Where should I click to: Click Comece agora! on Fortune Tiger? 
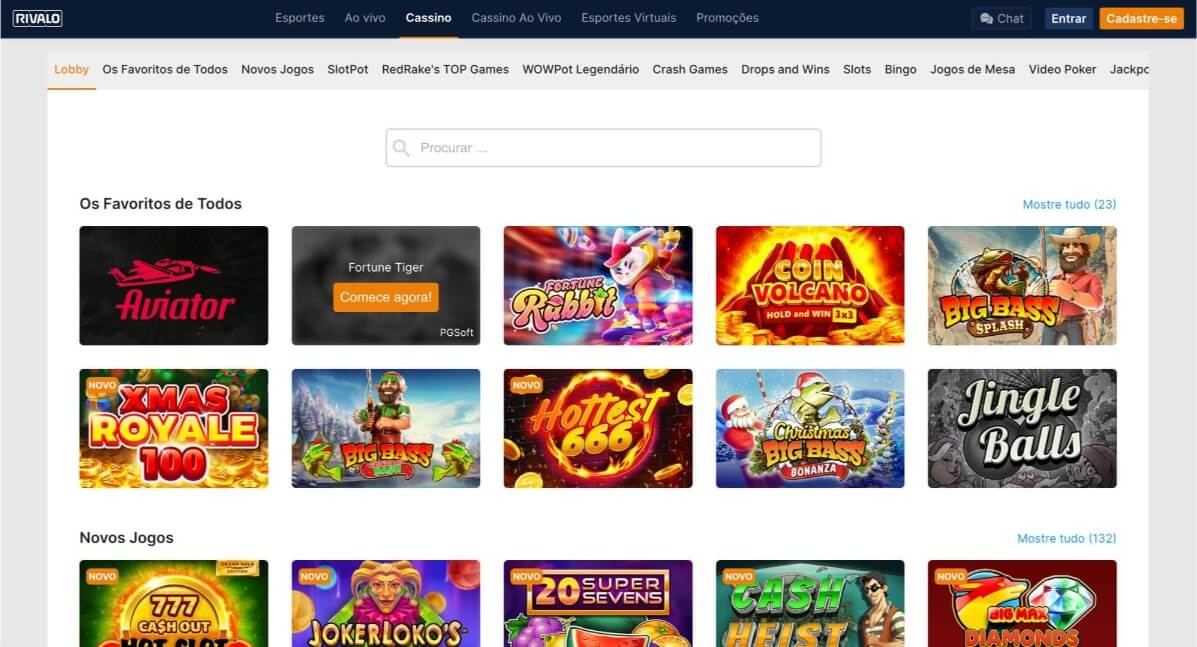pos(386,297)
